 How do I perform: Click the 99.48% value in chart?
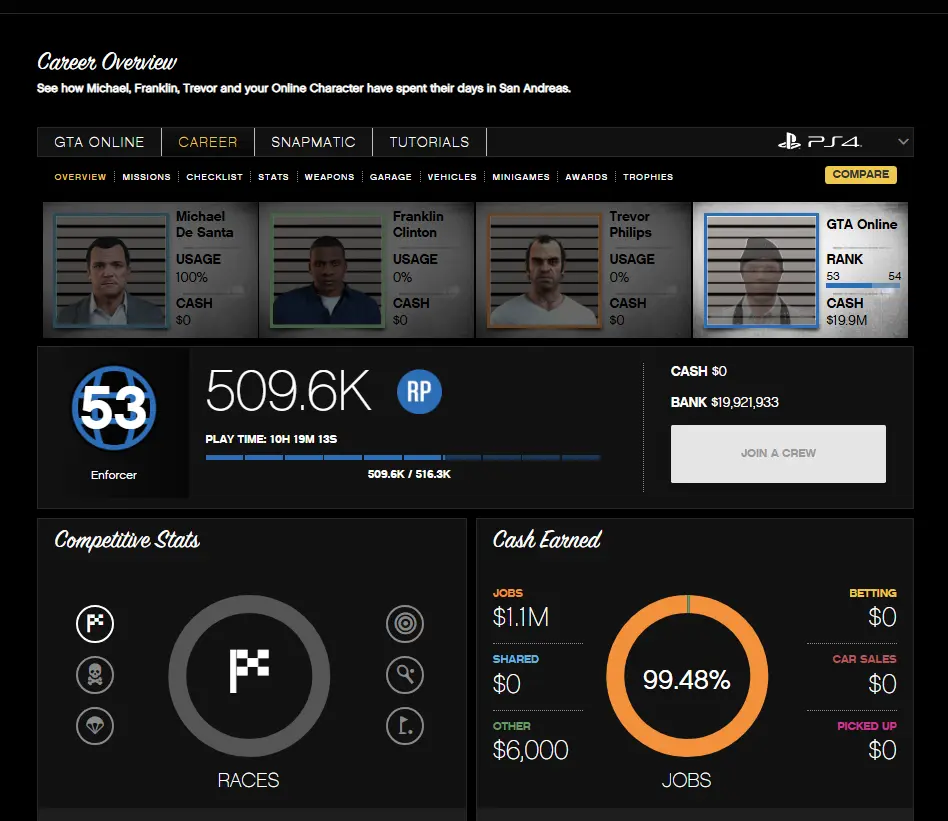(687, 680)
